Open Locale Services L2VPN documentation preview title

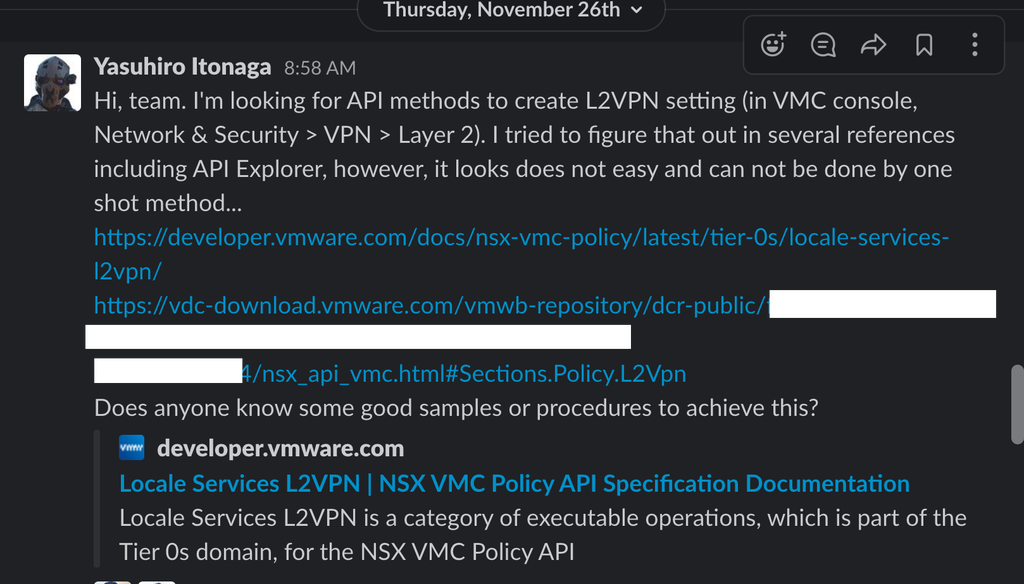tap(514, 483)
